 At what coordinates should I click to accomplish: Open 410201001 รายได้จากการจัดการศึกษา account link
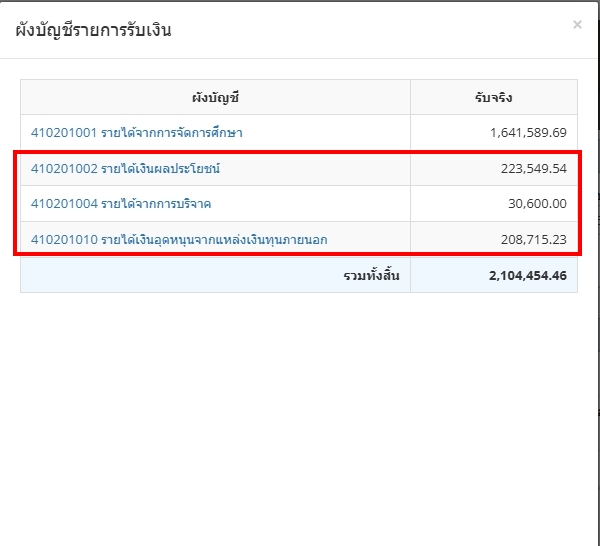(x=137, y=133)
